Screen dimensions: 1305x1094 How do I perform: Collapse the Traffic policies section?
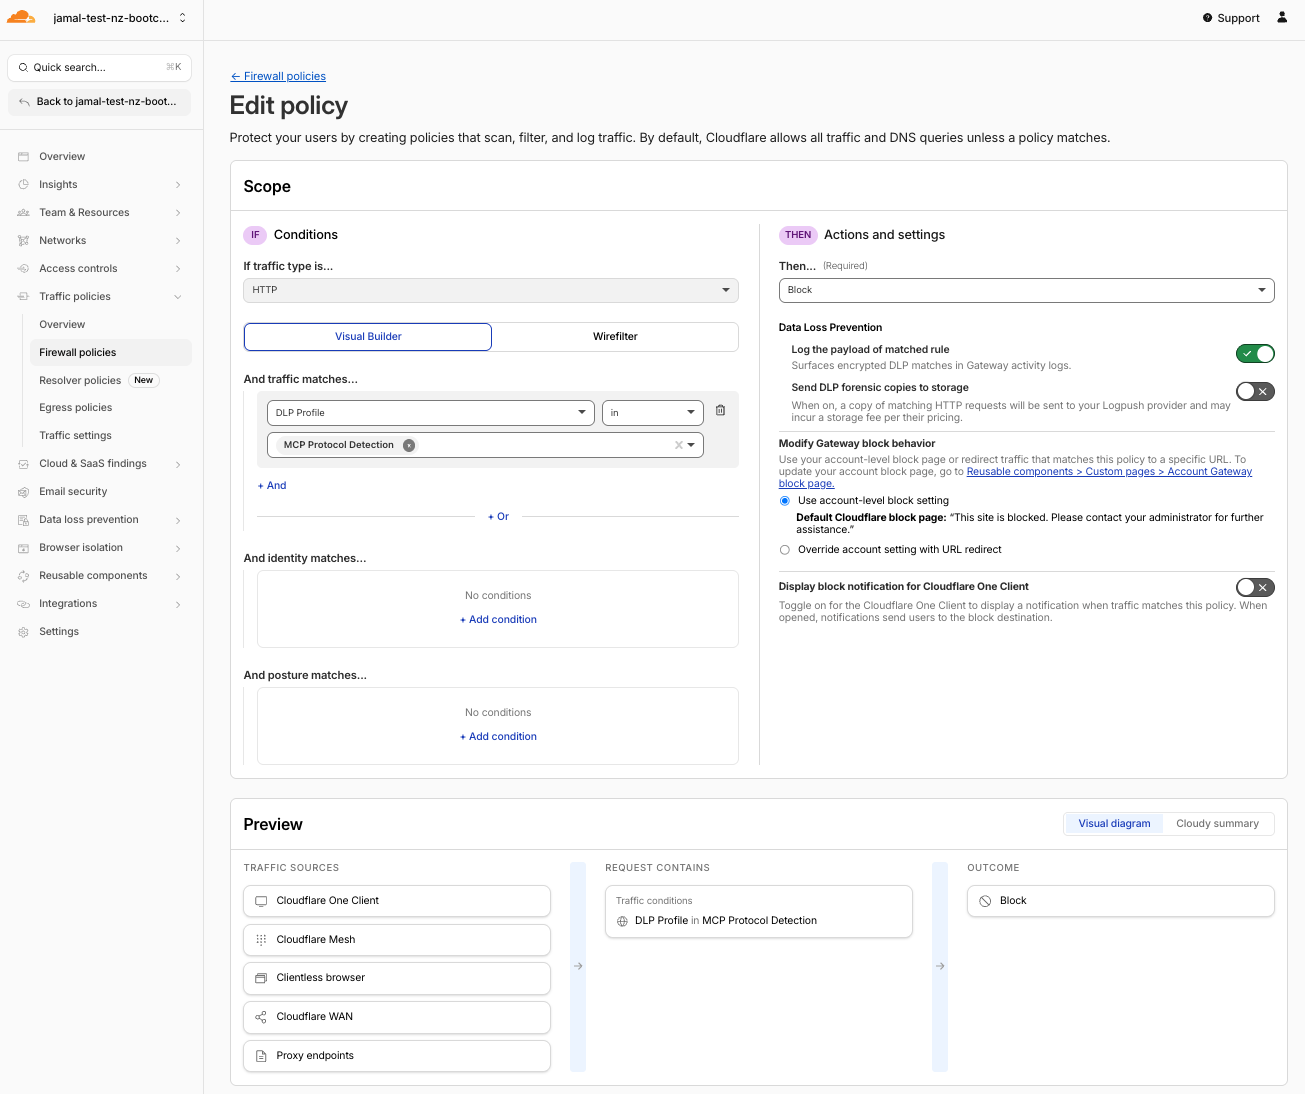coord(178,297)
